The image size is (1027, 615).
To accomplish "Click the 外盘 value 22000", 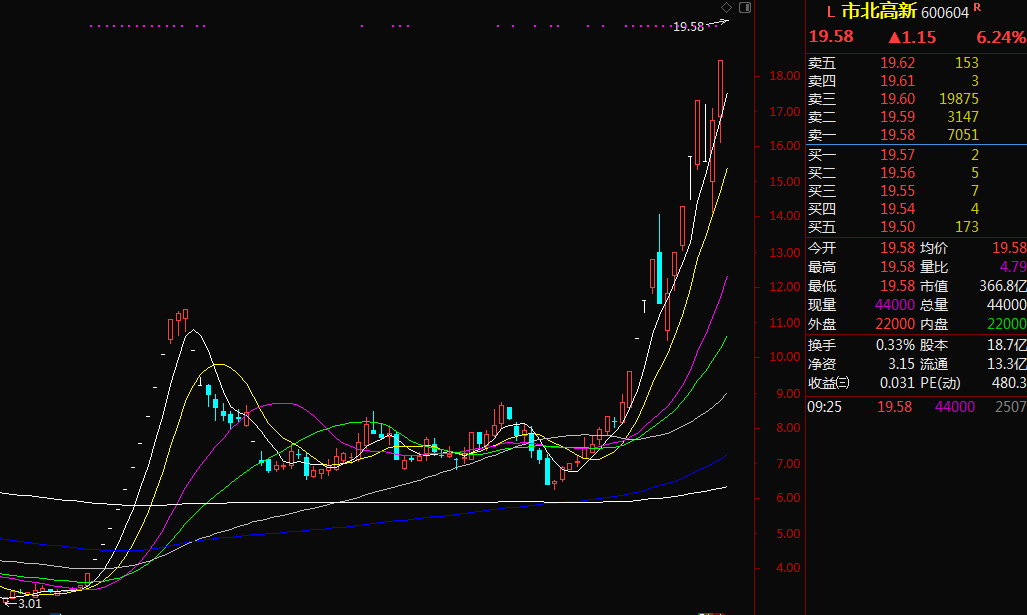I will tap(895, 324).
